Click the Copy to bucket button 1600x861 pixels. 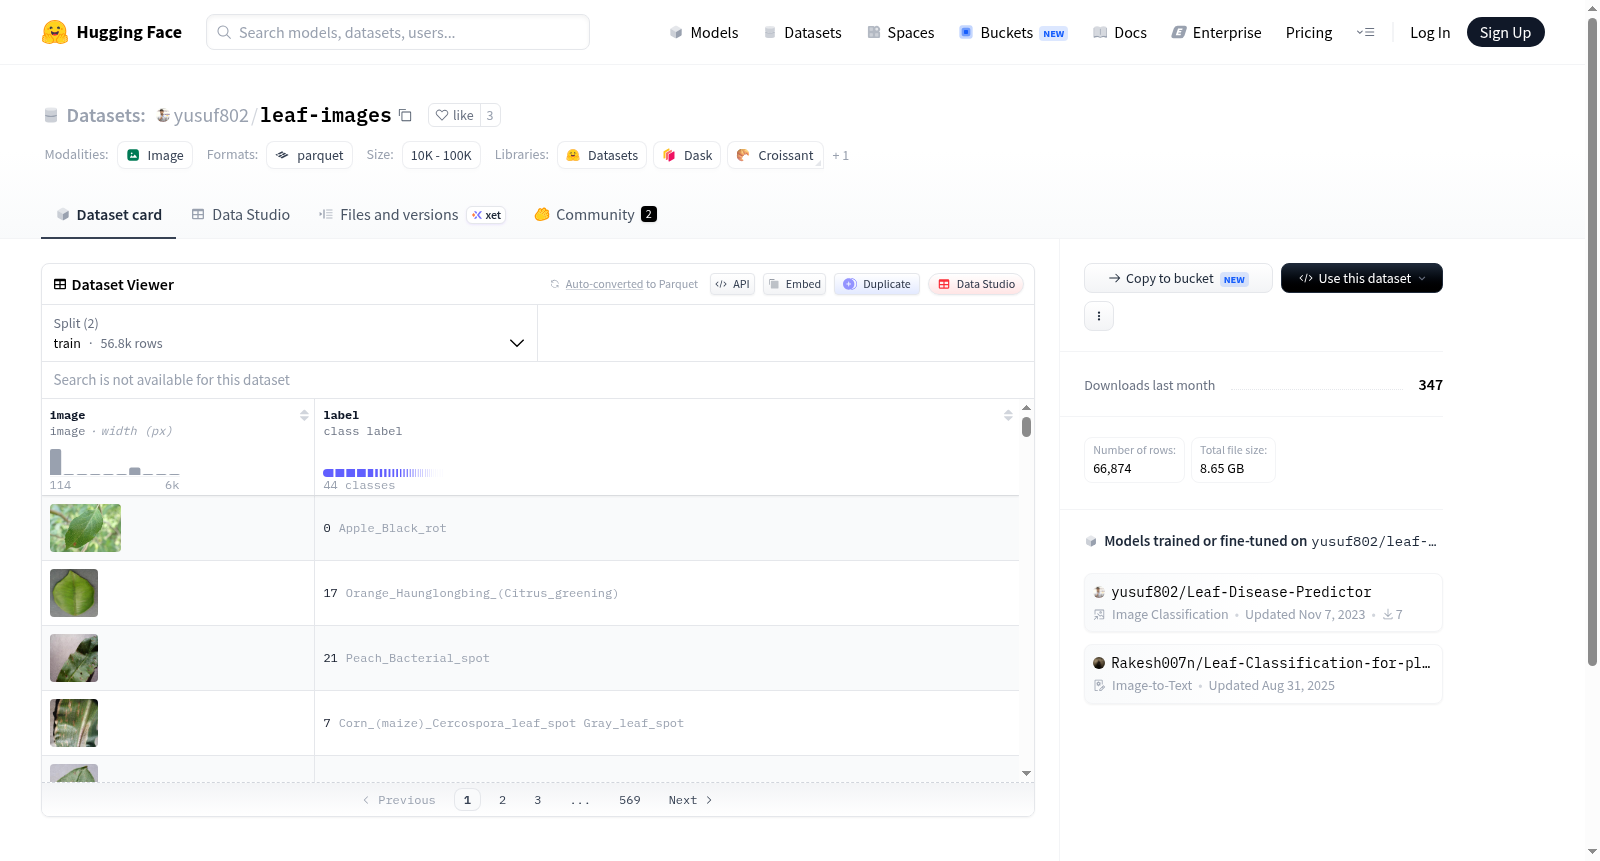(x=1178, y=278)
